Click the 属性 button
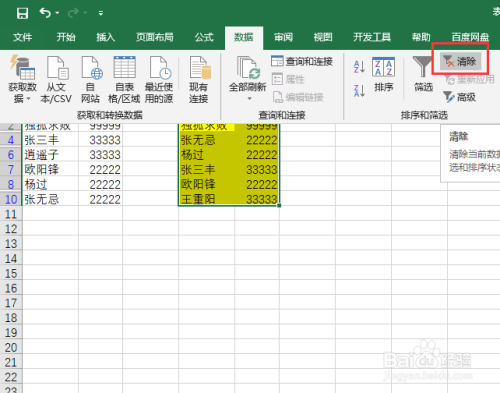 288,79
